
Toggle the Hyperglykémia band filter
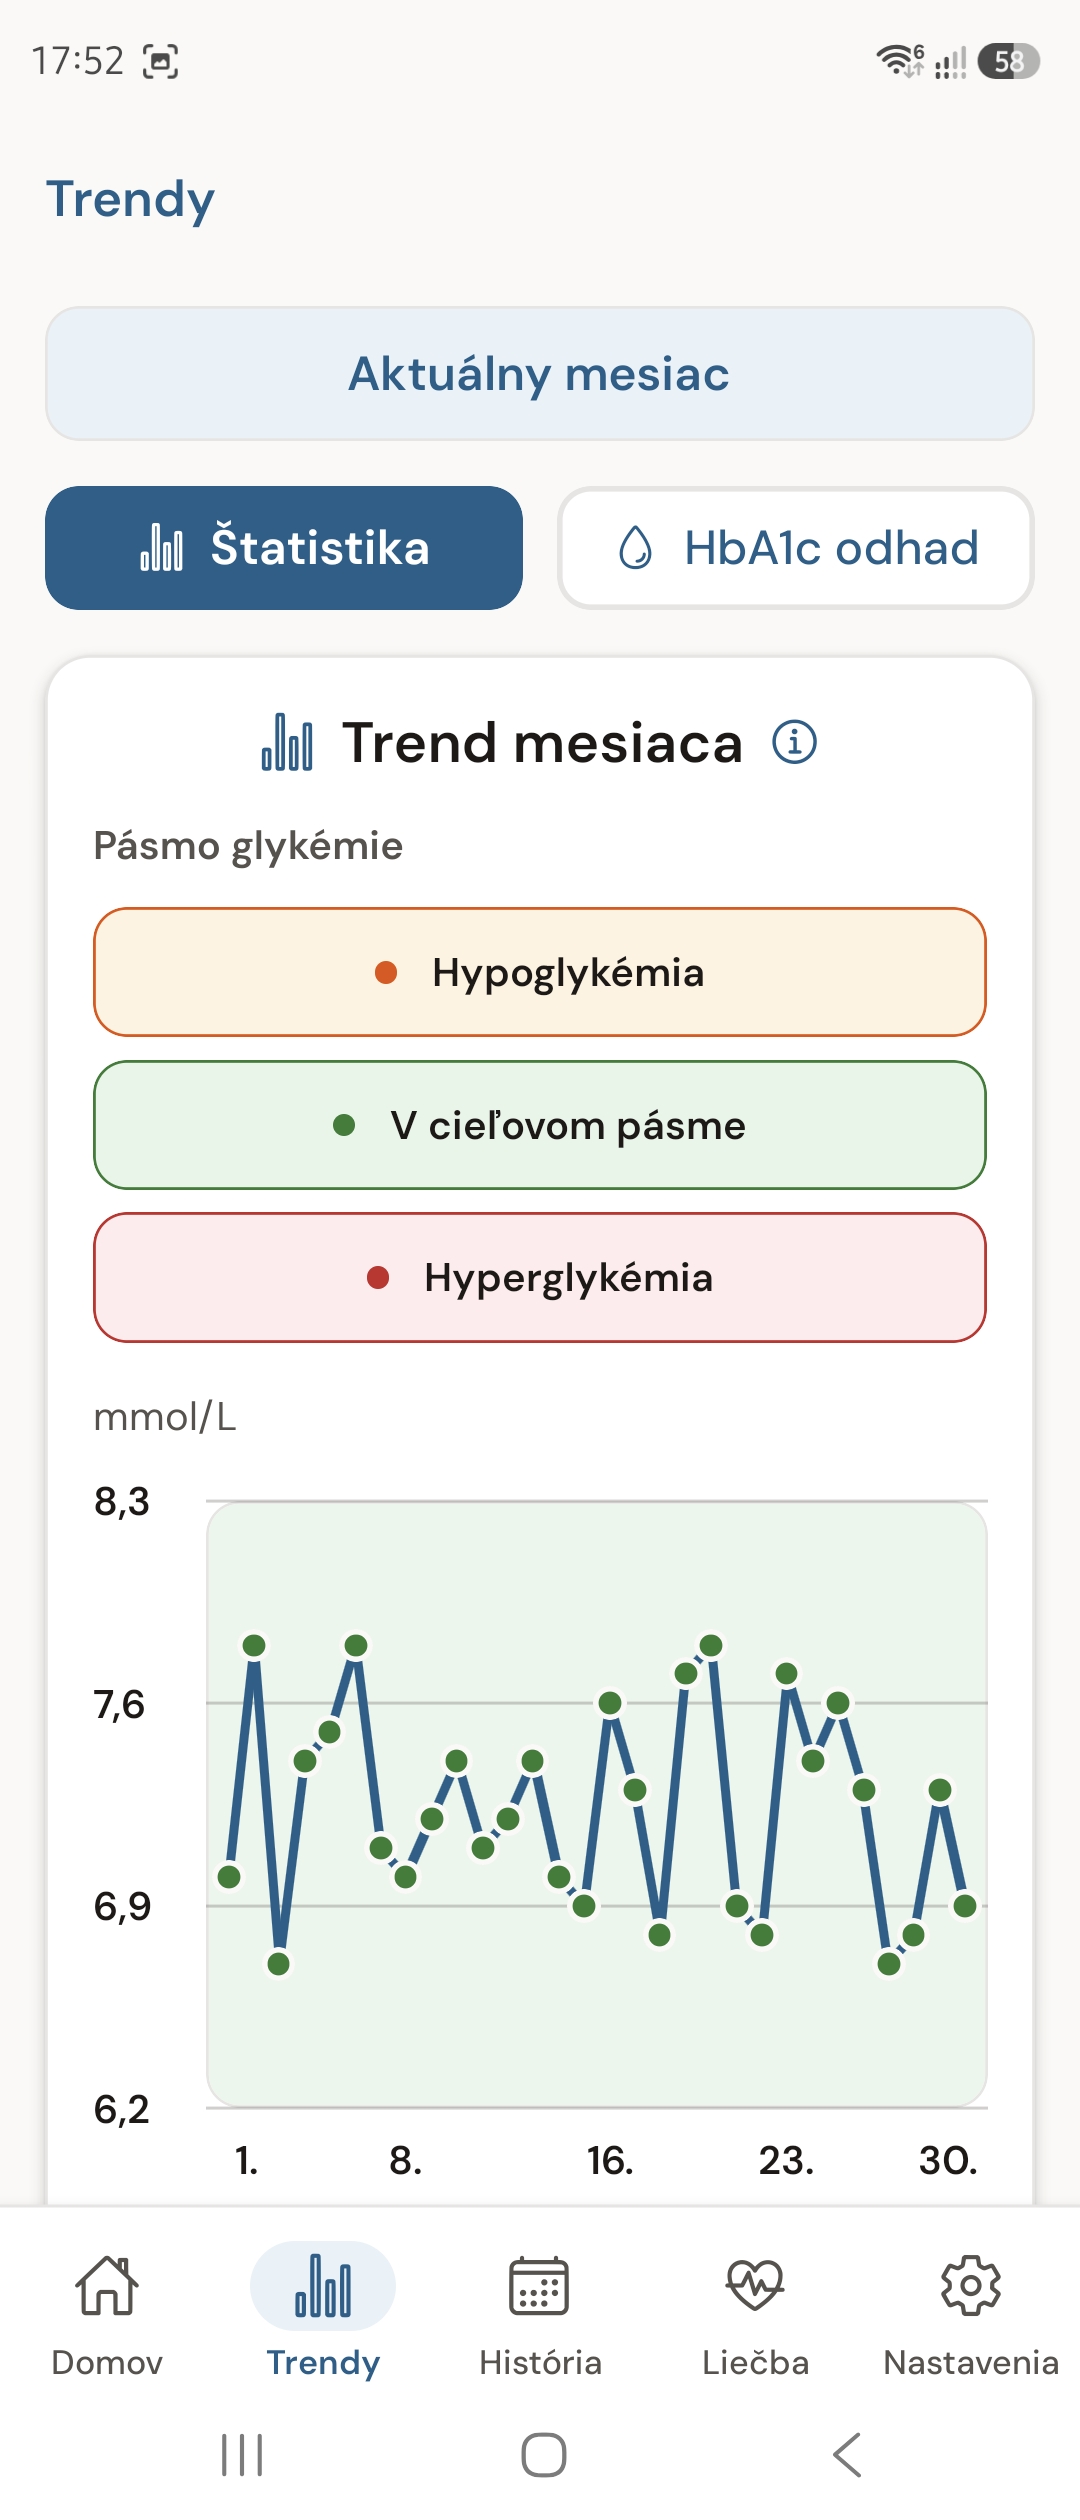click(540, 1278)
